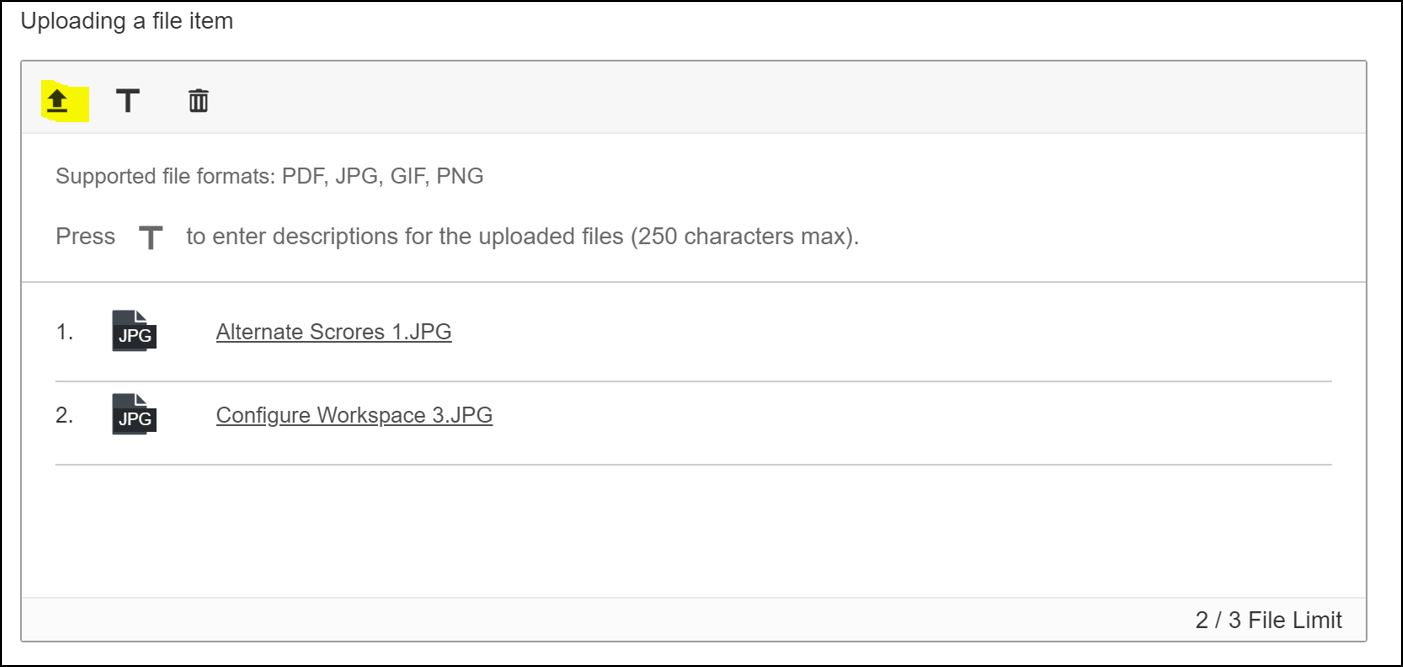Select list number 1 of first file
1403x667 pixels.
click(64, 332)
